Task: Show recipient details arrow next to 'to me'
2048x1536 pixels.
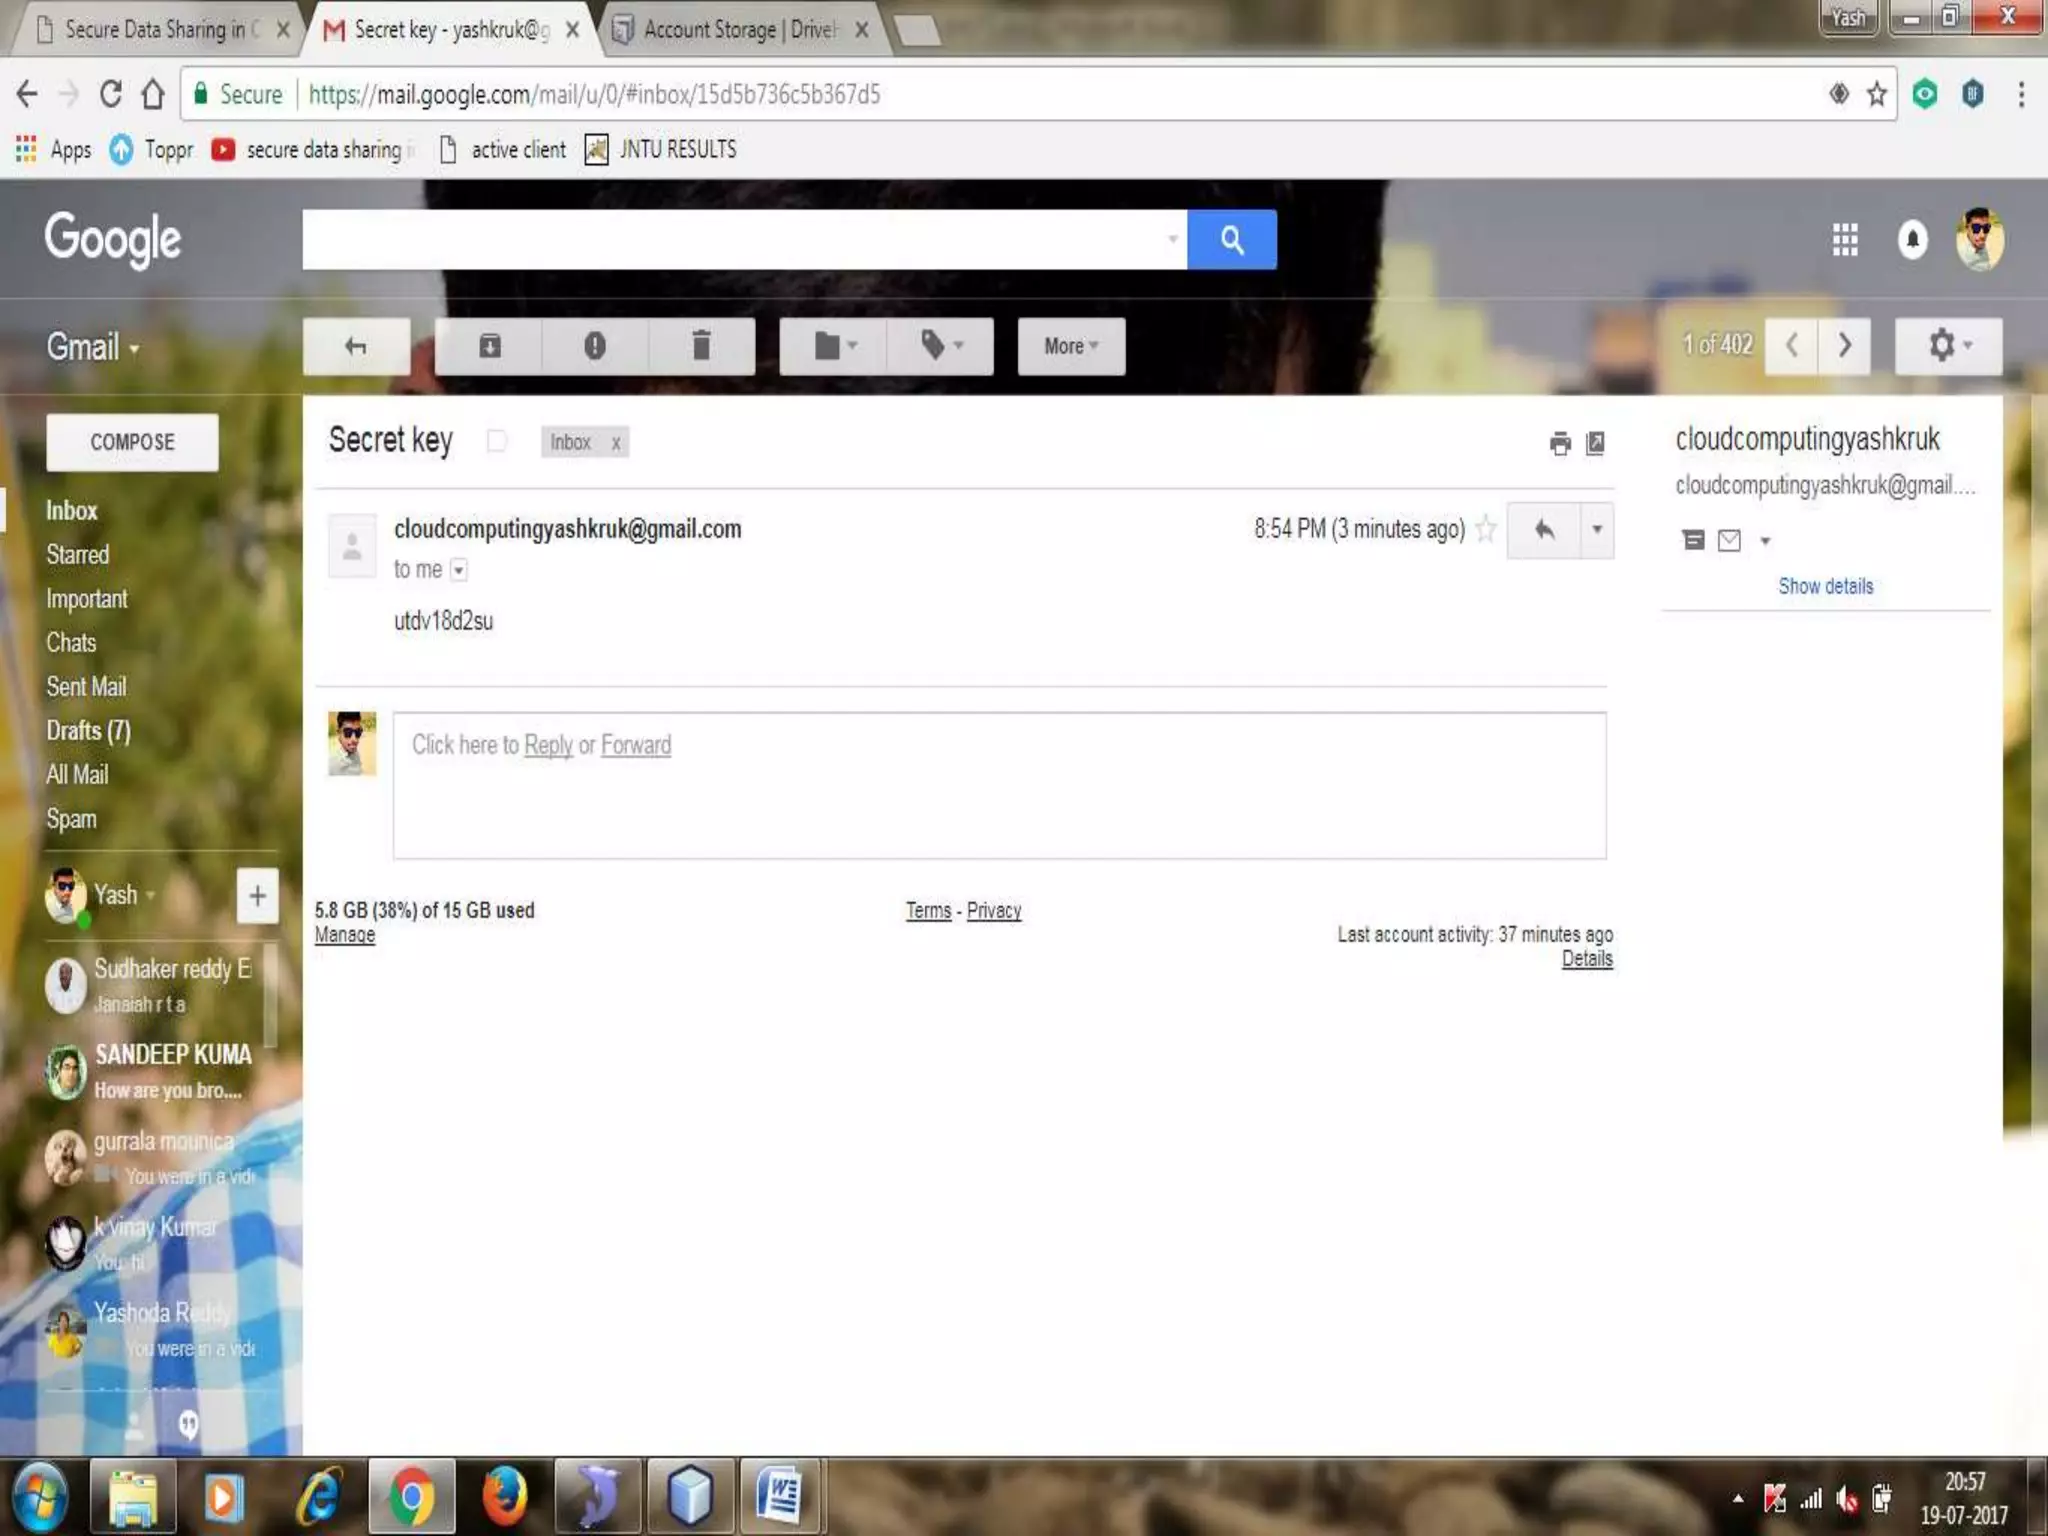Action: 459,570
